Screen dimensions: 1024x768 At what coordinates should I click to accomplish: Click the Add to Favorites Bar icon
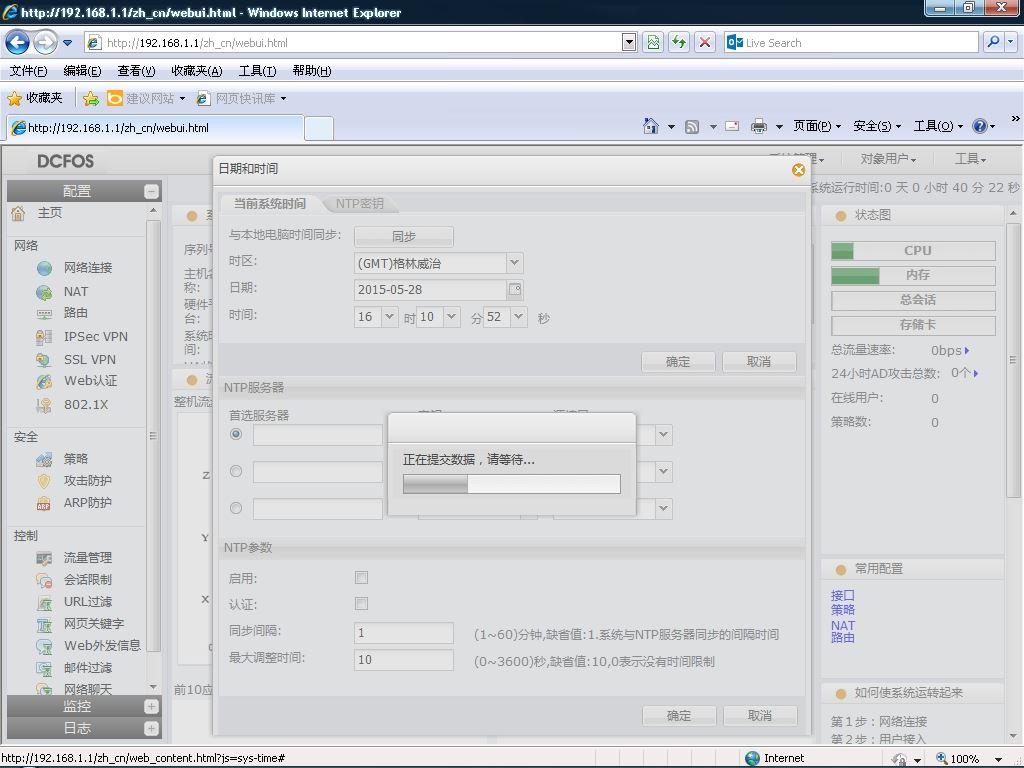pyautogui.click(x=91, y=99)
